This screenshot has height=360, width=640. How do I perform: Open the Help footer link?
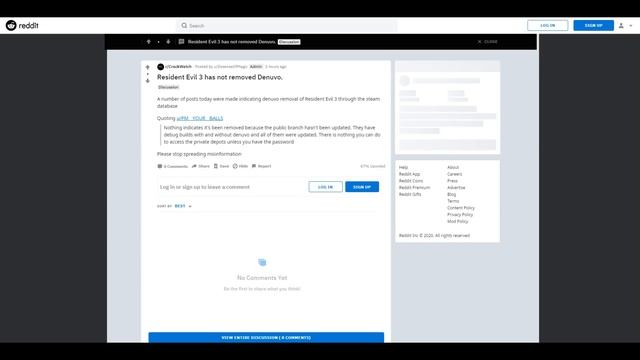[x=403, y=167]
